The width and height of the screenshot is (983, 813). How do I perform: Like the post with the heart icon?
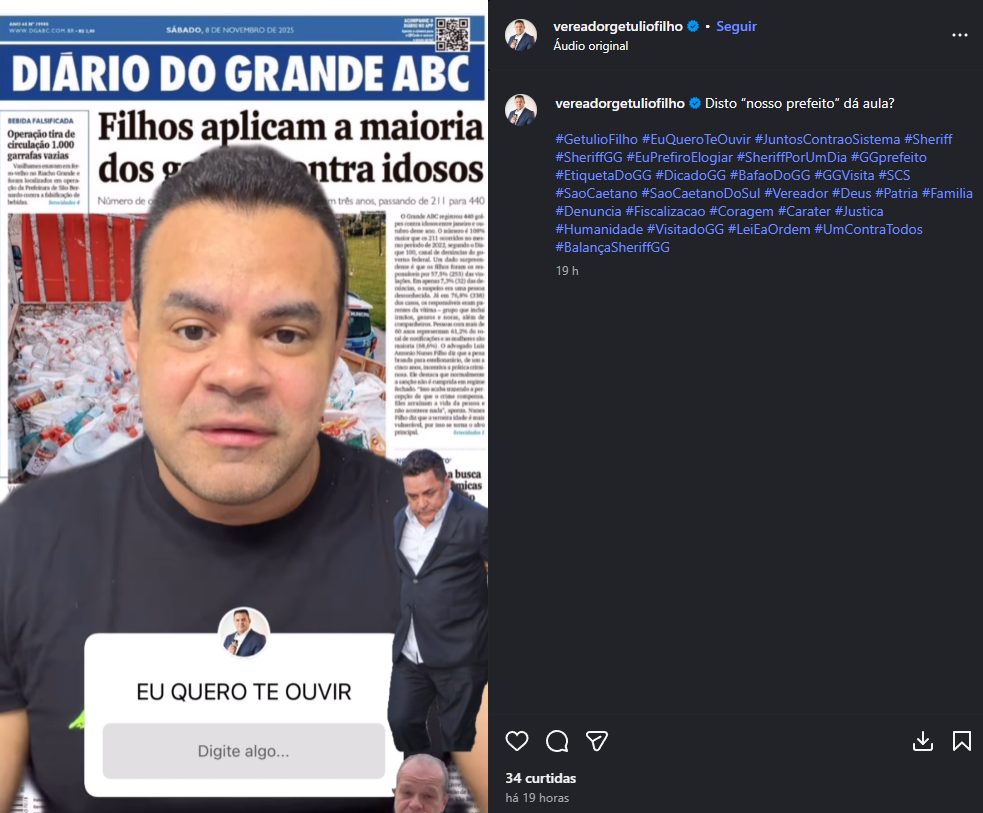point(517,741)
